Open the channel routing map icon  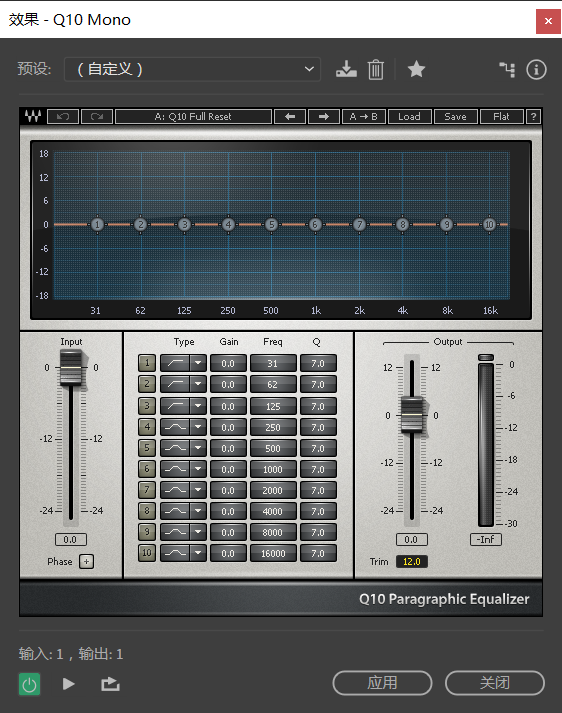507,70
